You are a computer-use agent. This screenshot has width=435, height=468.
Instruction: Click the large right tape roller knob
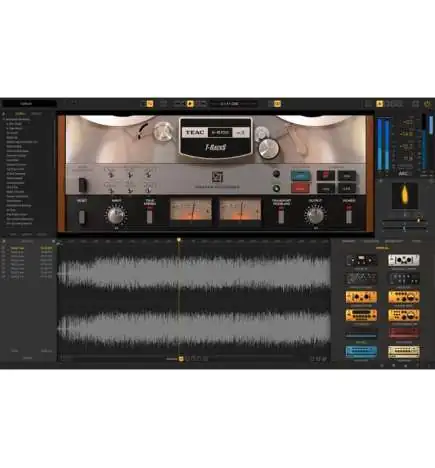click(x=269, y=149)
